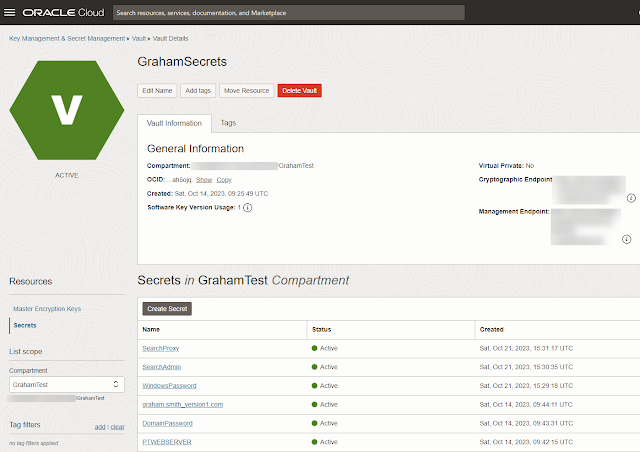640x452 pixels.
Task: Select Secrets in Resources list
Action: pyautogui.click(x=25, y=325)
